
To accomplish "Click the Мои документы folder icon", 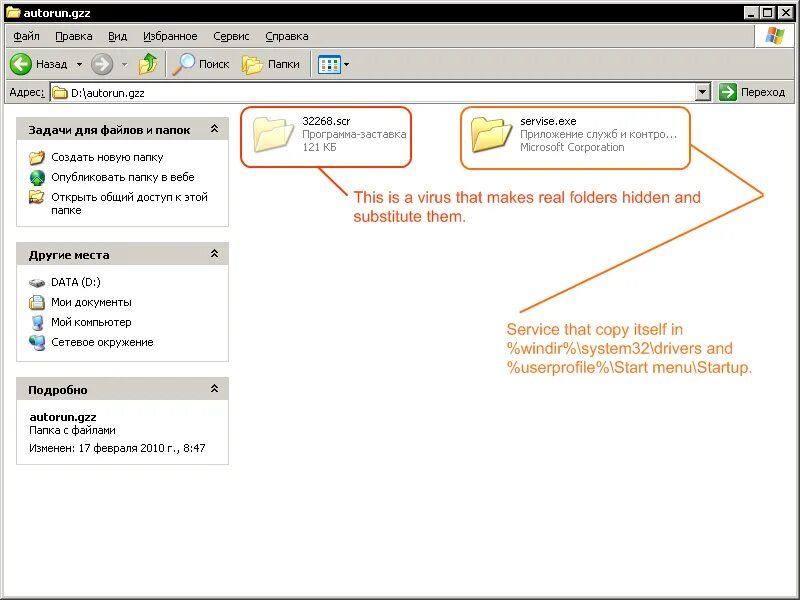I will [x=37, y=303].
